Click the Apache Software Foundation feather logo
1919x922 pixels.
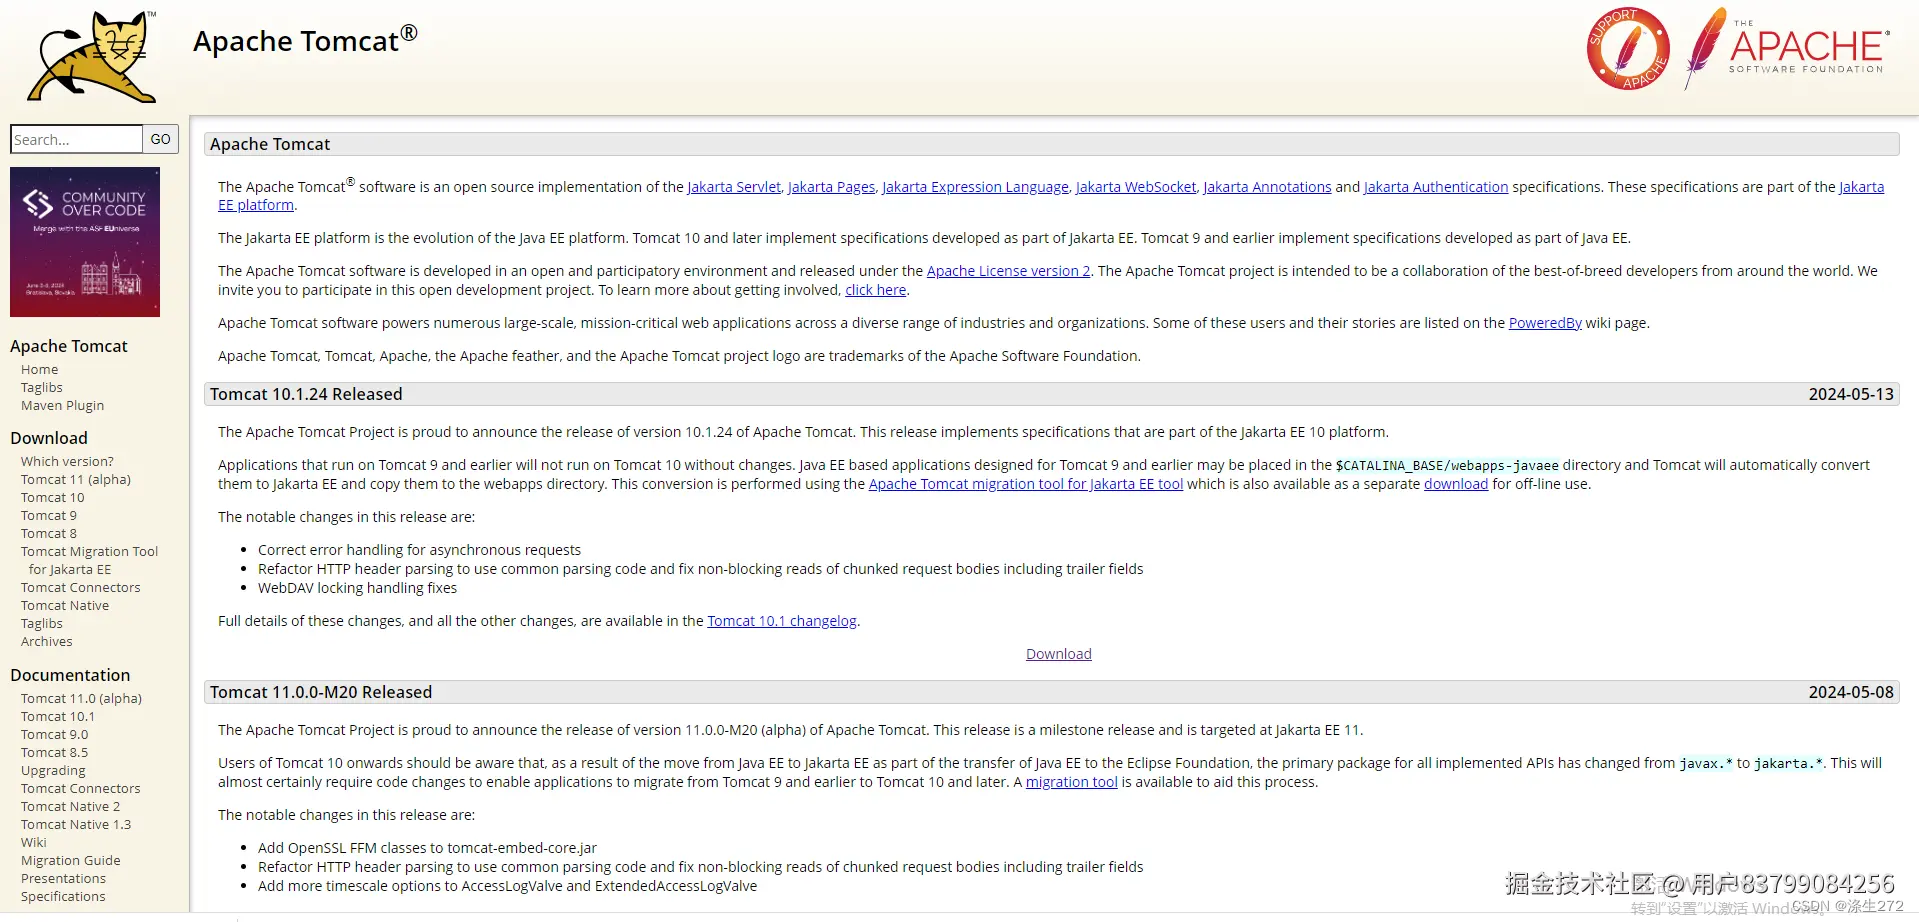point(1787,48)
